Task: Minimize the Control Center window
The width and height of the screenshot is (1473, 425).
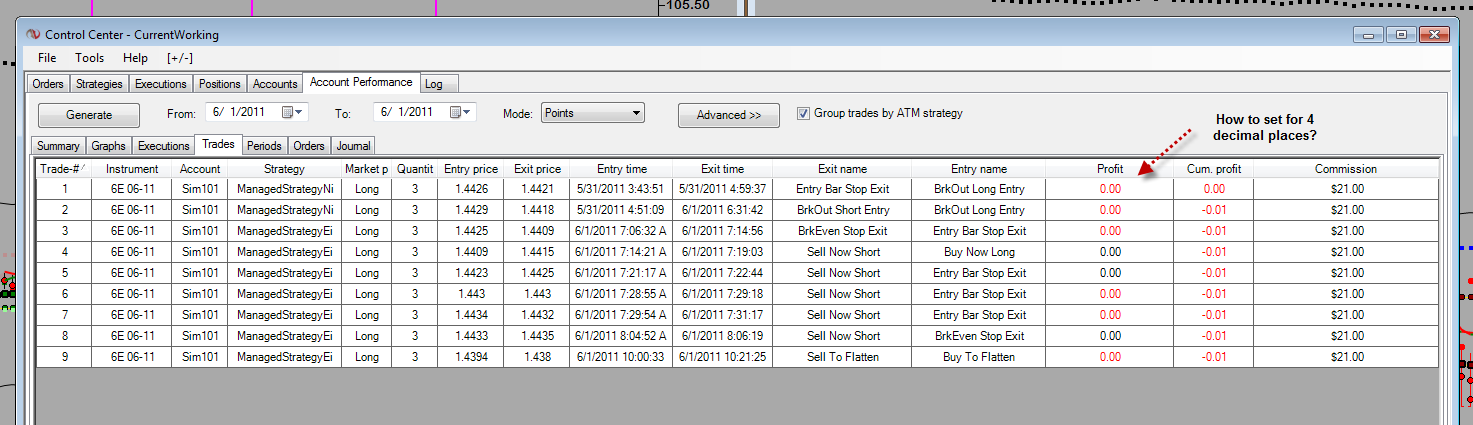Action: [1370, 35]
